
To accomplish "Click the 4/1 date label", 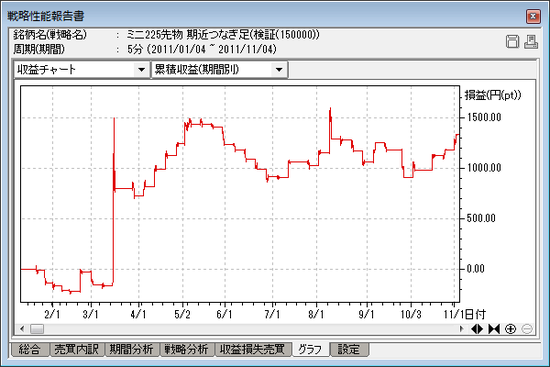I will coord(138,314).
